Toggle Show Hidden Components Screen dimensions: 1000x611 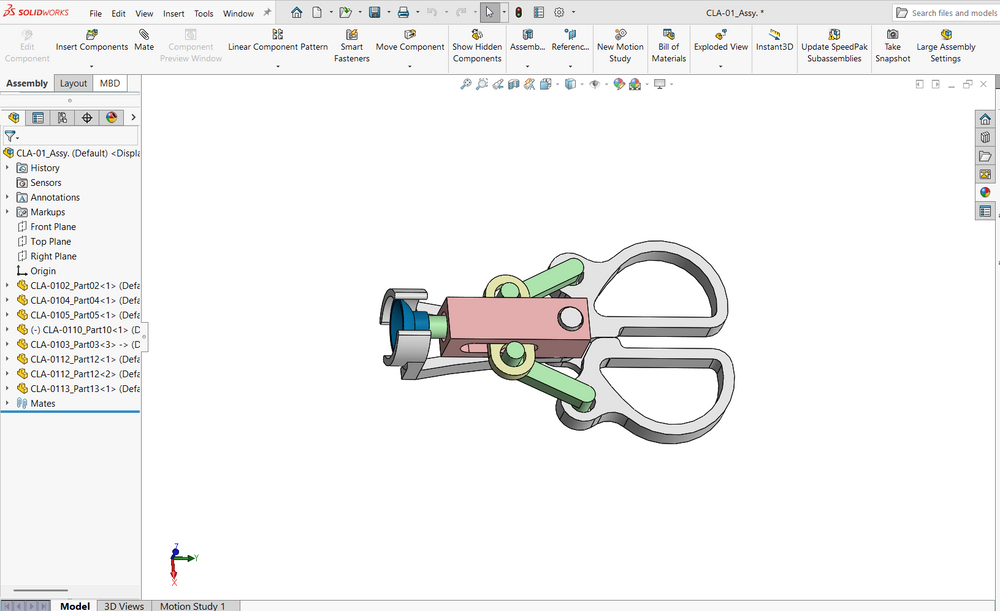click(x=477, y=46)
